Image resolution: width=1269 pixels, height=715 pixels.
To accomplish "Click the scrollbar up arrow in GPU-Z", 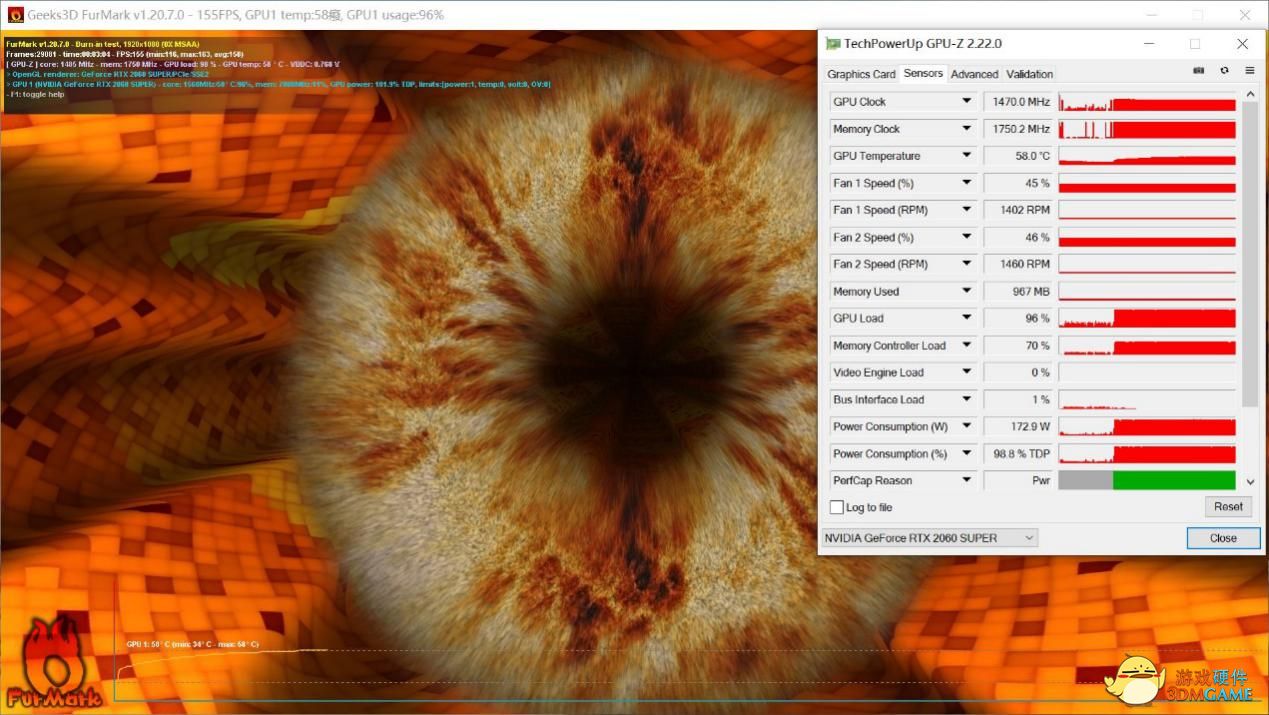I will [1250, 95].
